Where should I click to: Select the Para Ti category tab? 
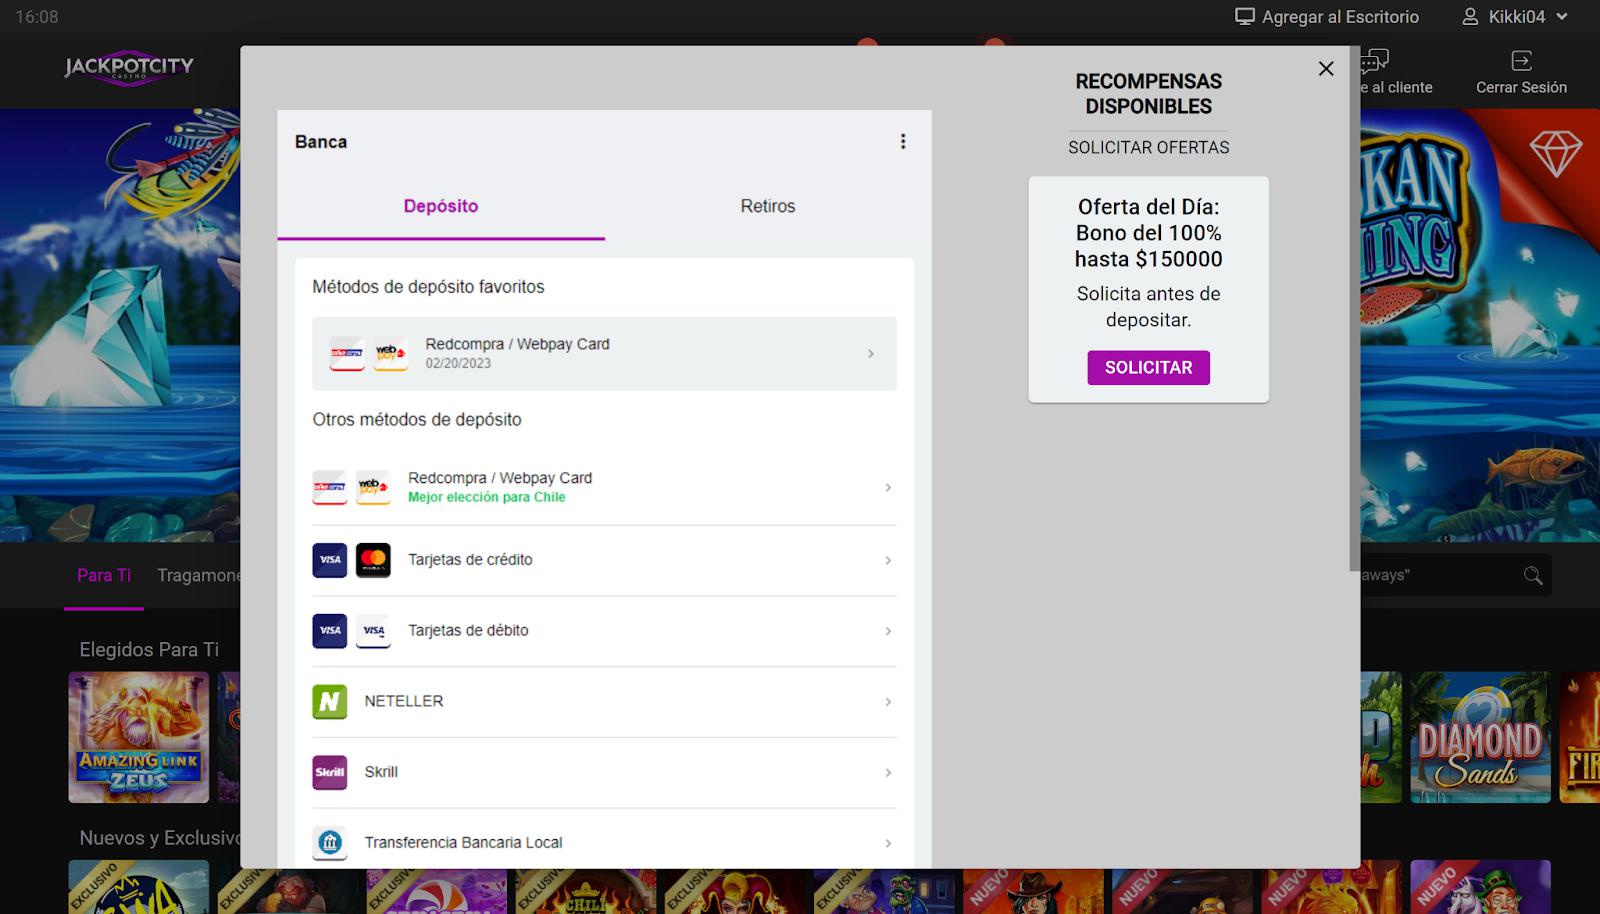tap(104, 575)
